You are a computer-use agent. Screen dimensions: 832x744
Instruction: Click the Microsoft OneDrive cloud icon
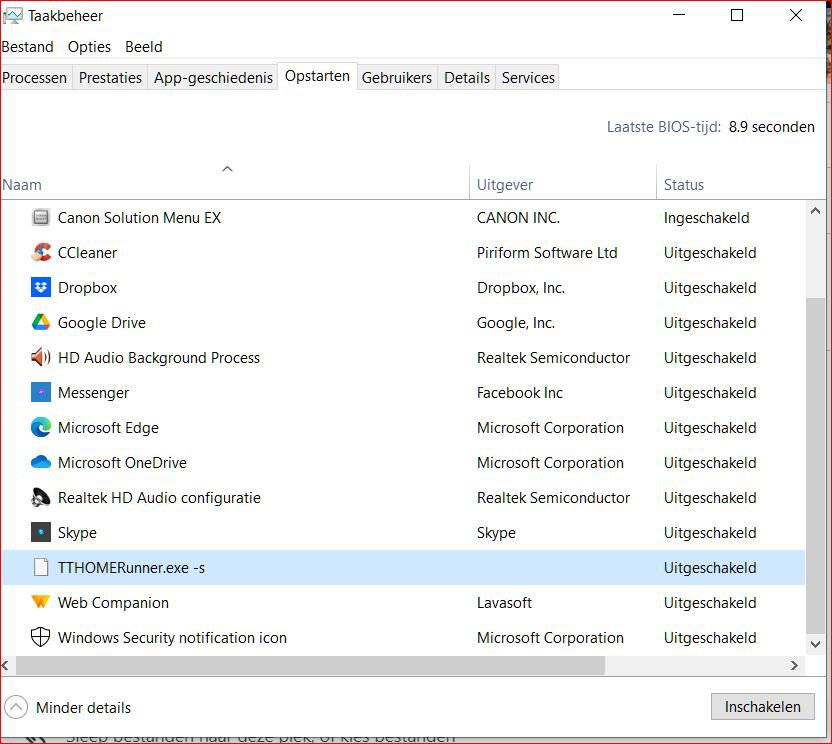41,463
